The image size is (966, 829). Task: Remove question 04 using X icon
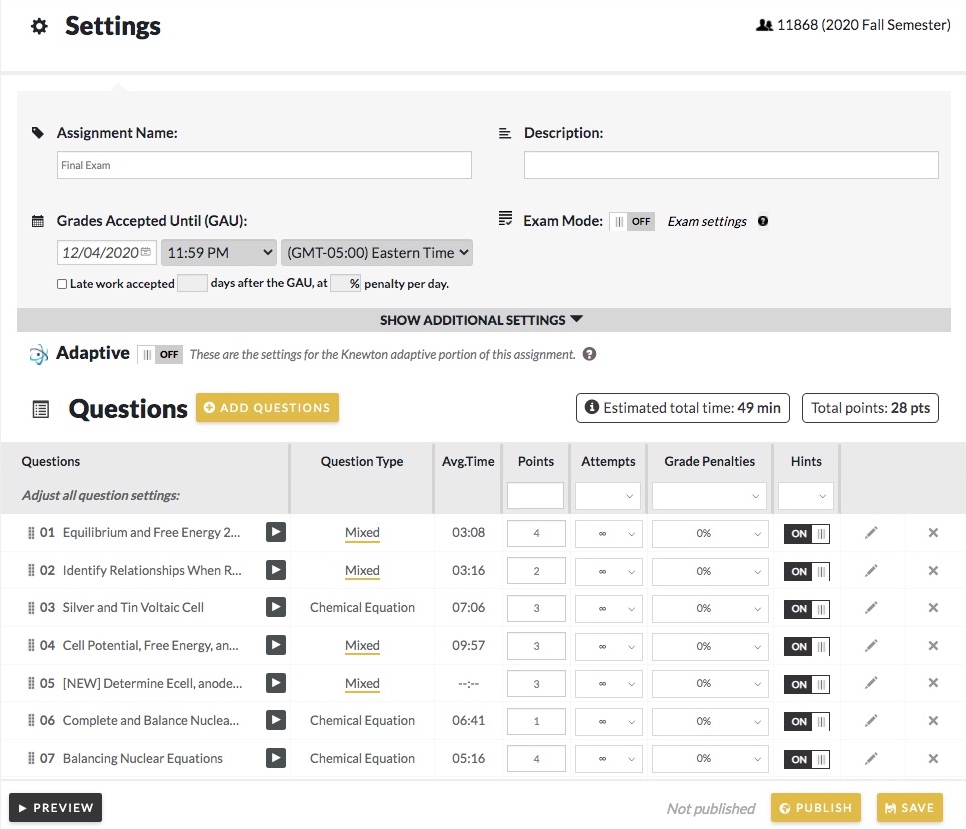click(933, 645)
